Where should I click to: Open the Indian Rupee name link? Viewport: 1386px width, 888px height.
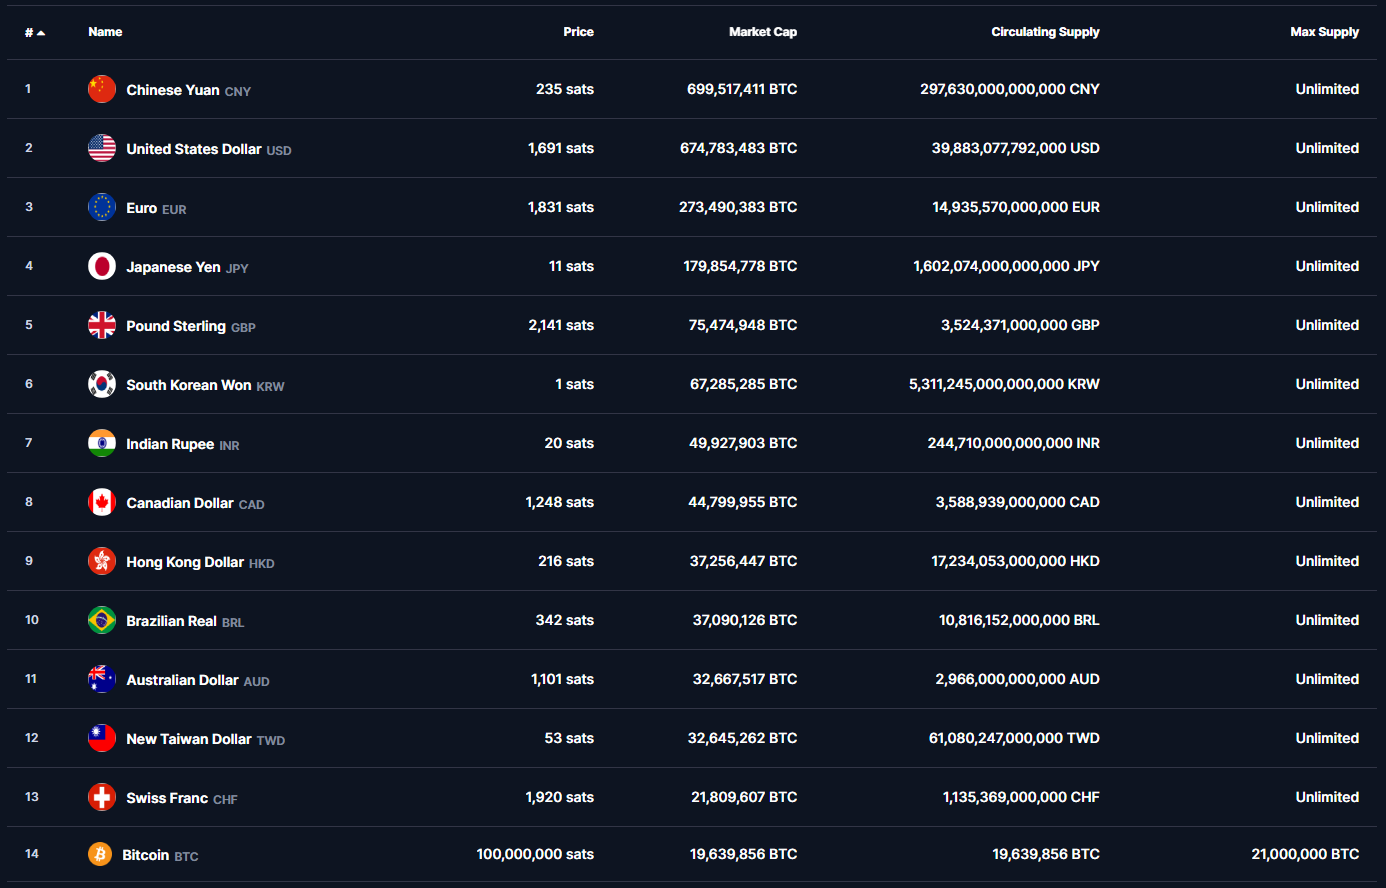[170, 444]
